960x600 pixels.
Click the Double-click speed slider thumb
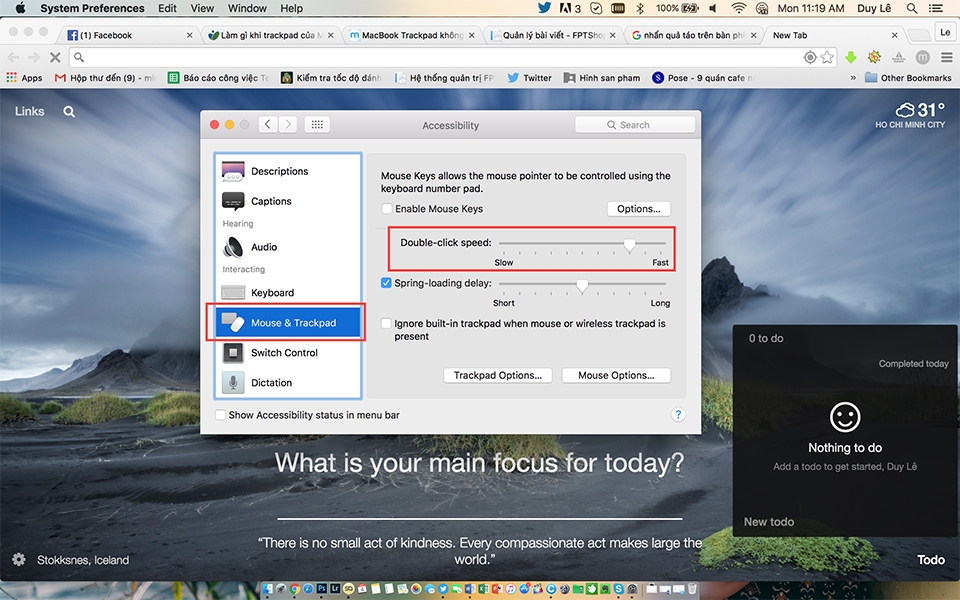pos(629,244)
